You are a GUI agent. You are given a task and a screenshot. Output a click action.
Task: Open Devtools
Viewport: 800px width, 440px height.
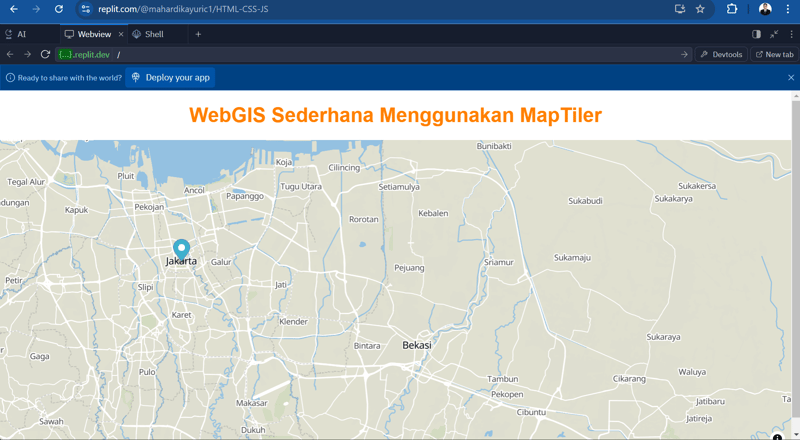[721, 55]
